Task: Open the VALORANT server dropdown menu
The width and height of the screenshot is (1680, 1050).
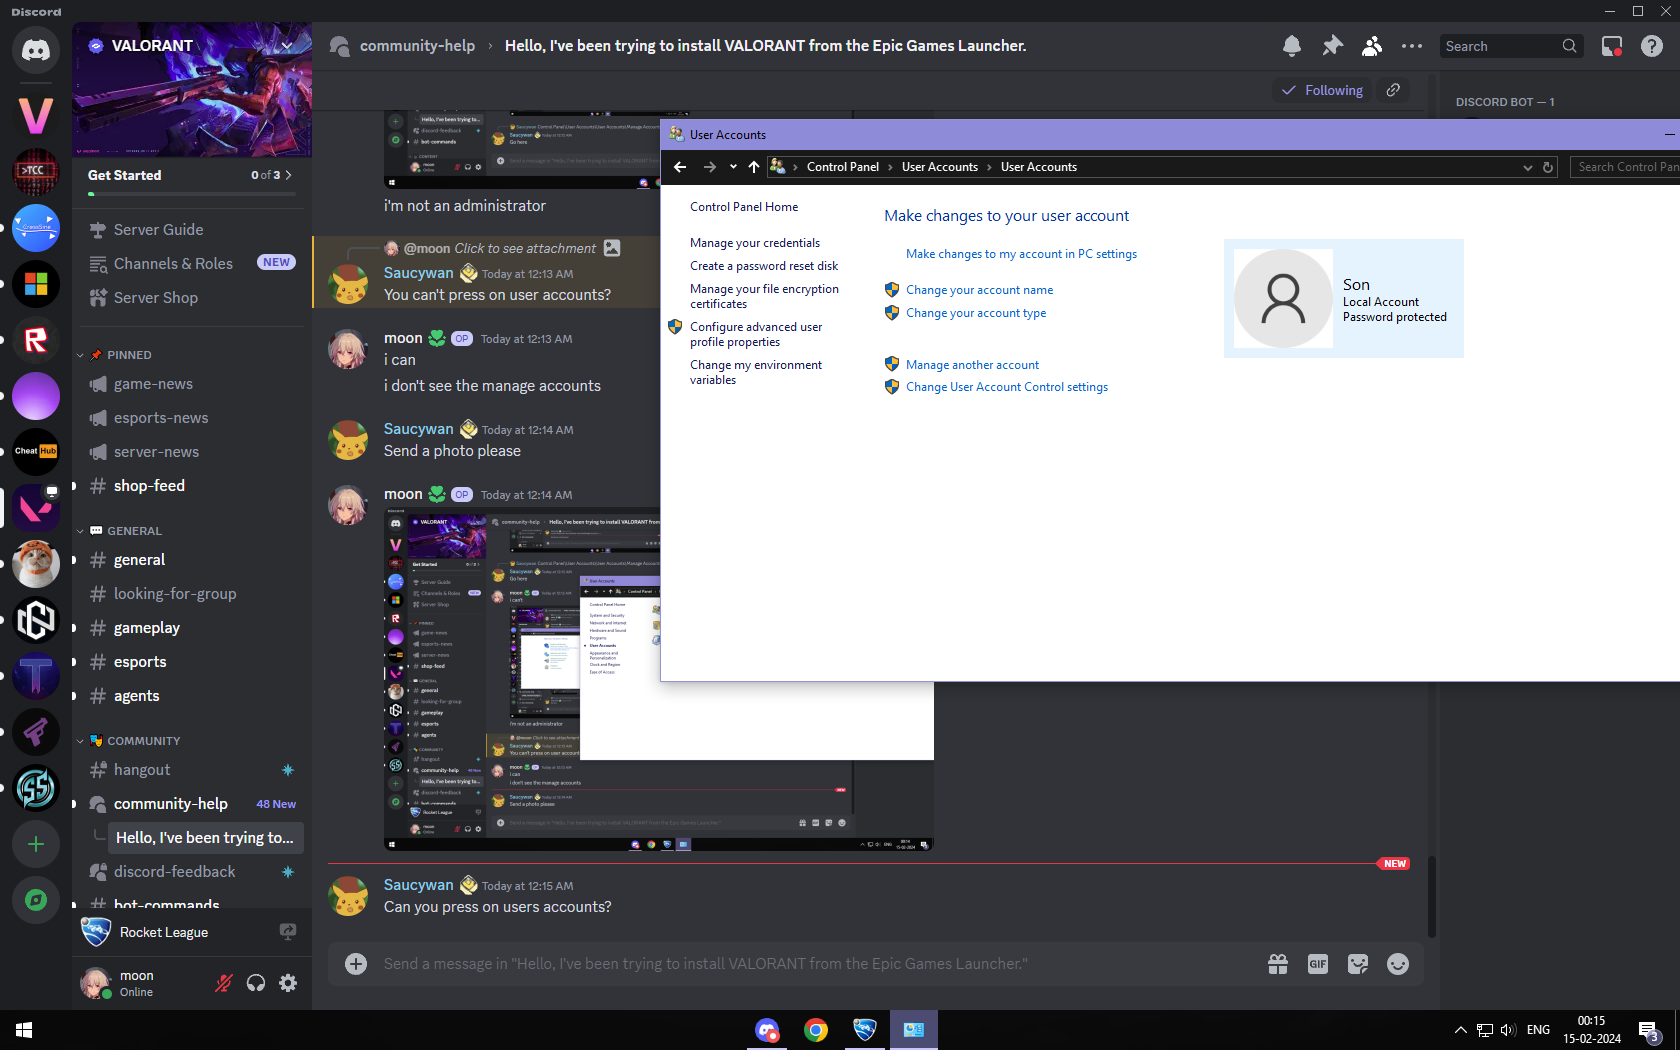Action: 287,46
